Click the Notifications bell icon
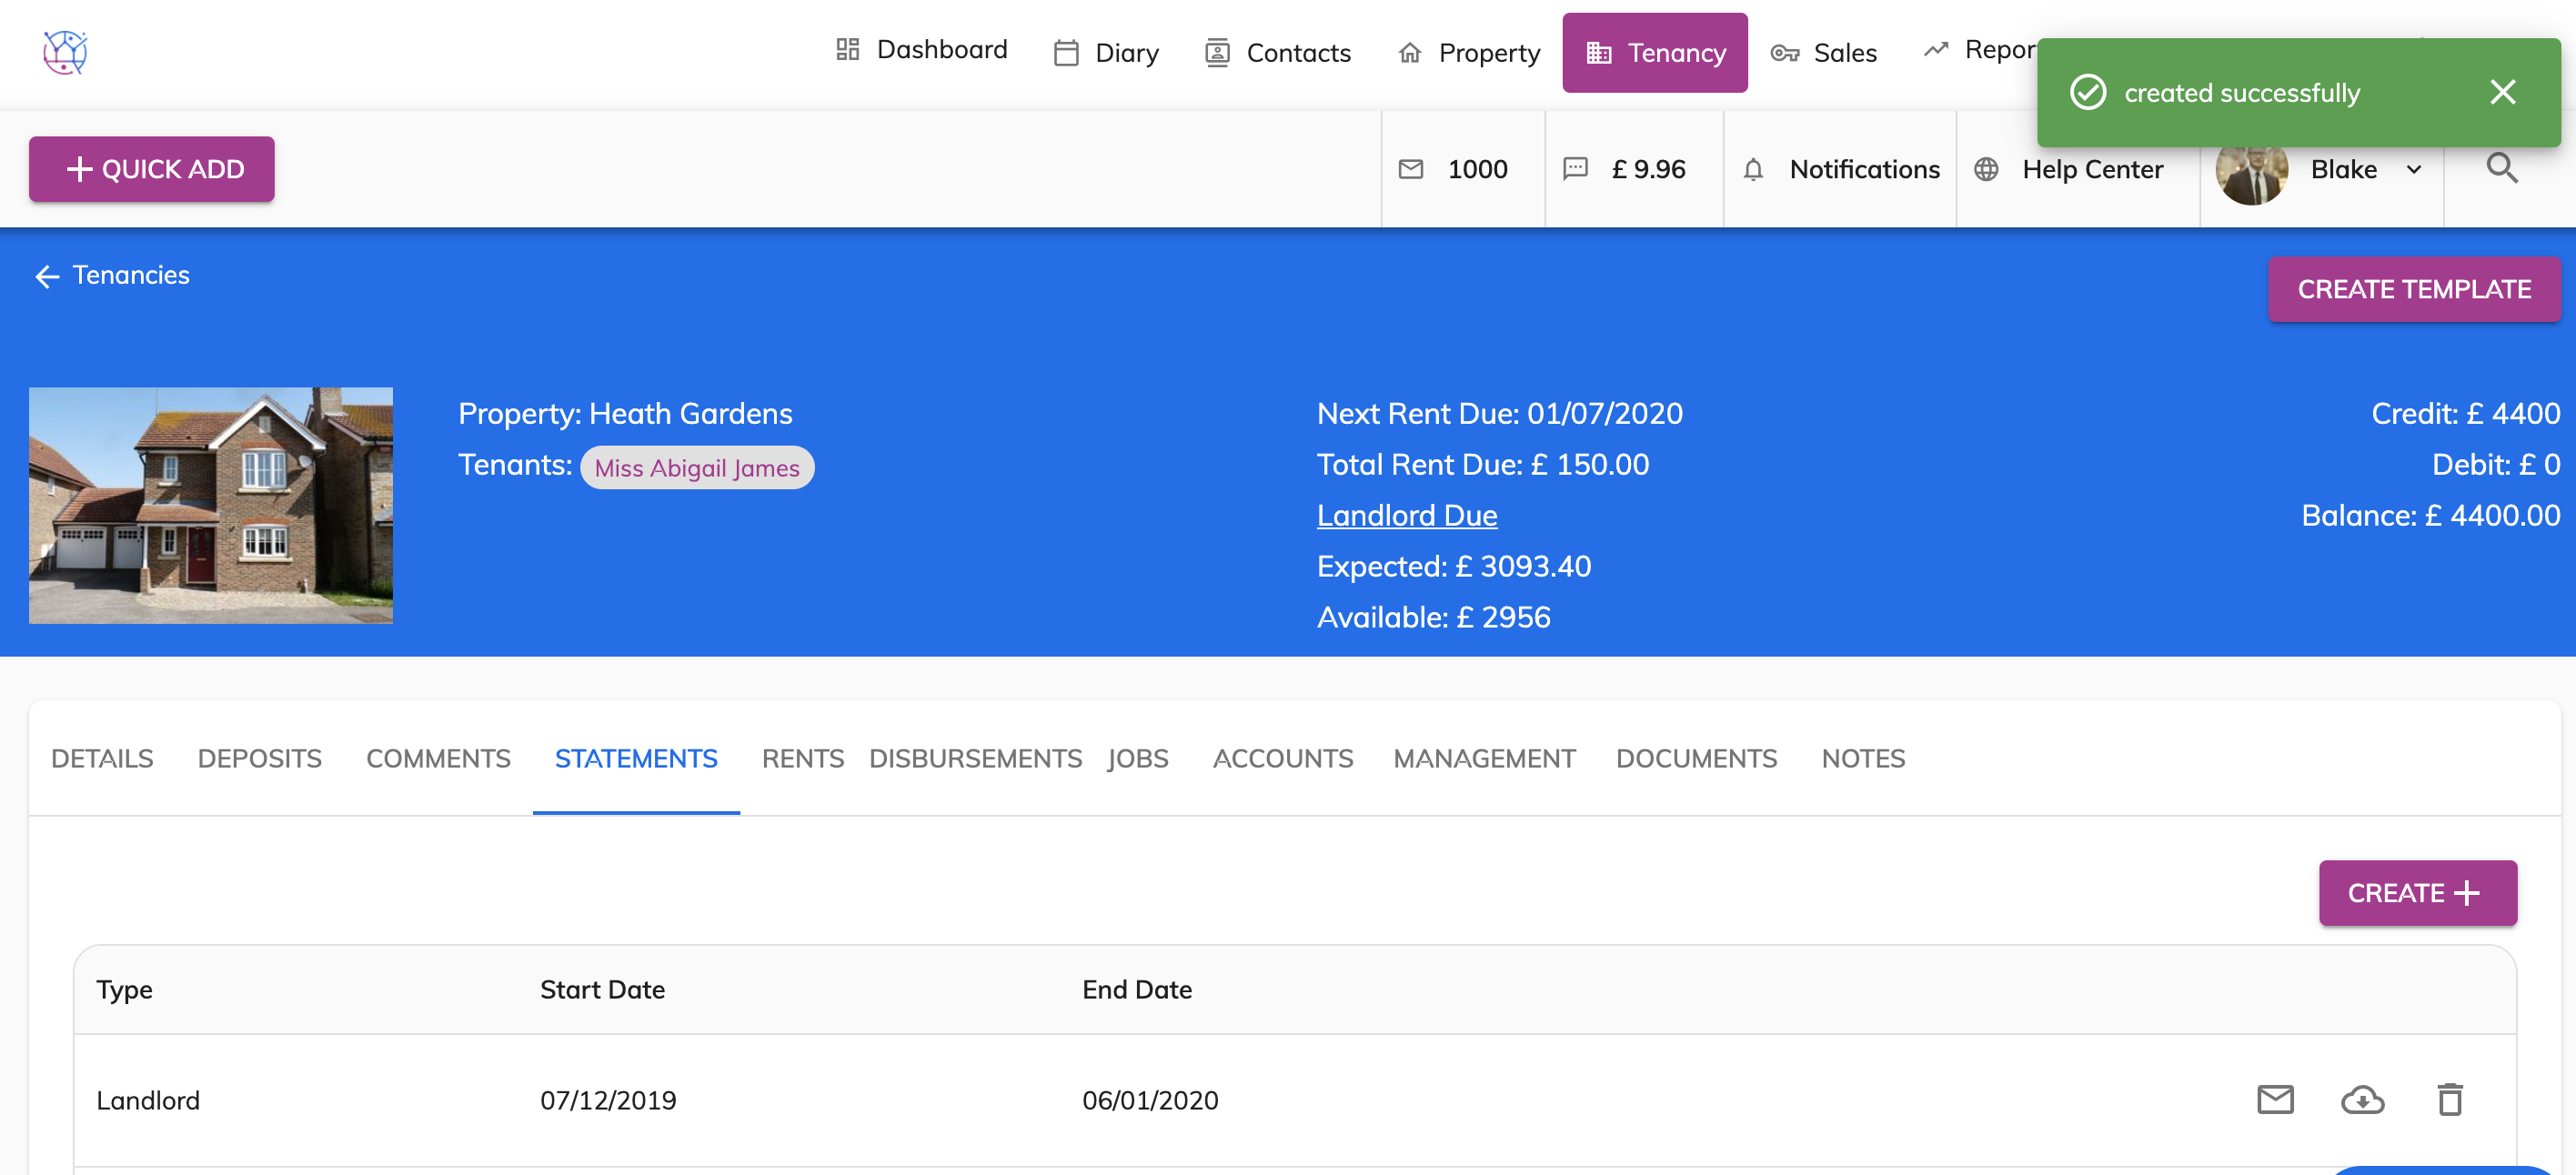Viewport: 2576px width, 1175px height. point(1753,169)
